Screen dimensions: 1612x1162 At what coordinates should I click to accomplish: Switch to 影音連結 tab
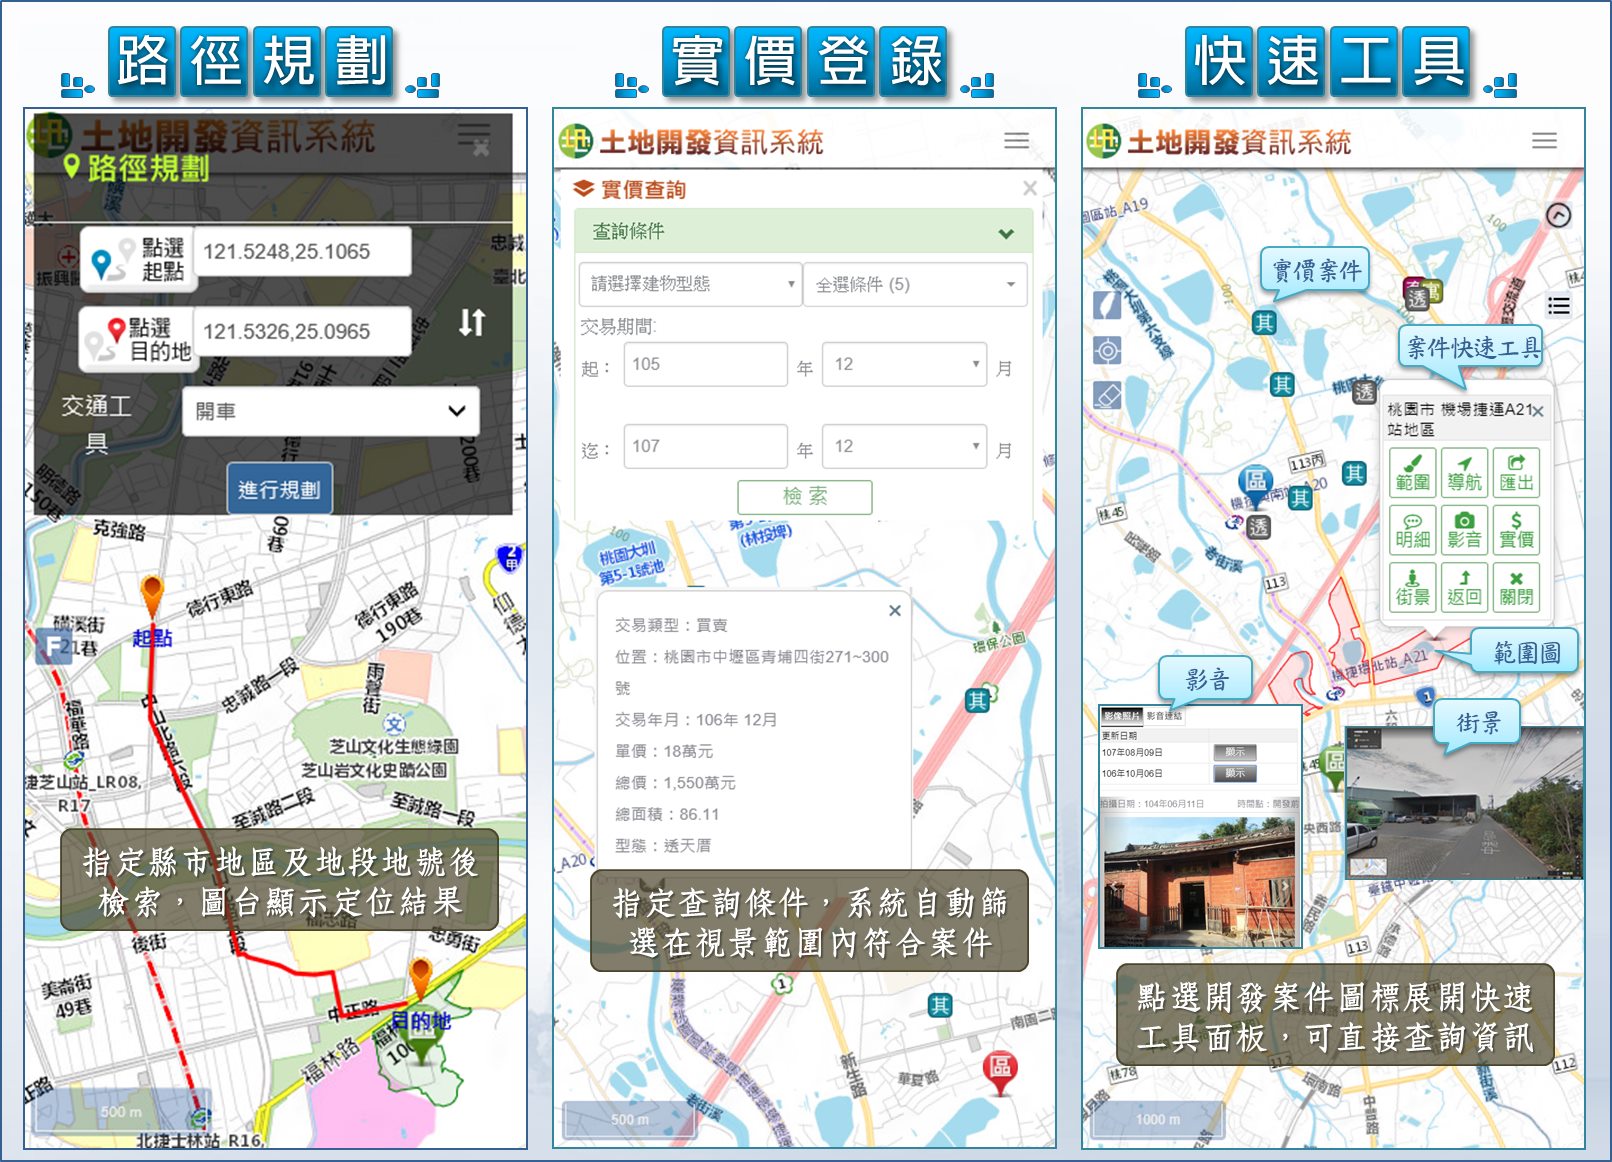(1164, 716)
